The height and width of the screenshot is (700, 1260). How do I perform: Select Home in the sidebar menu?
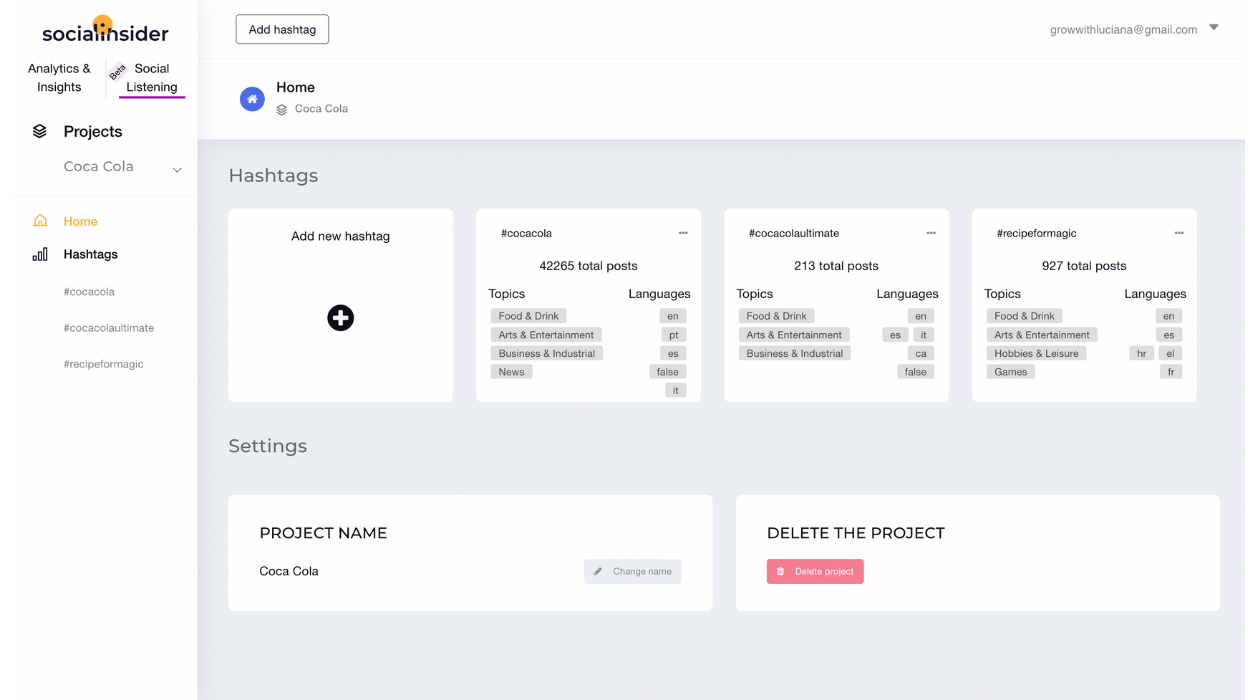(80, 221)
